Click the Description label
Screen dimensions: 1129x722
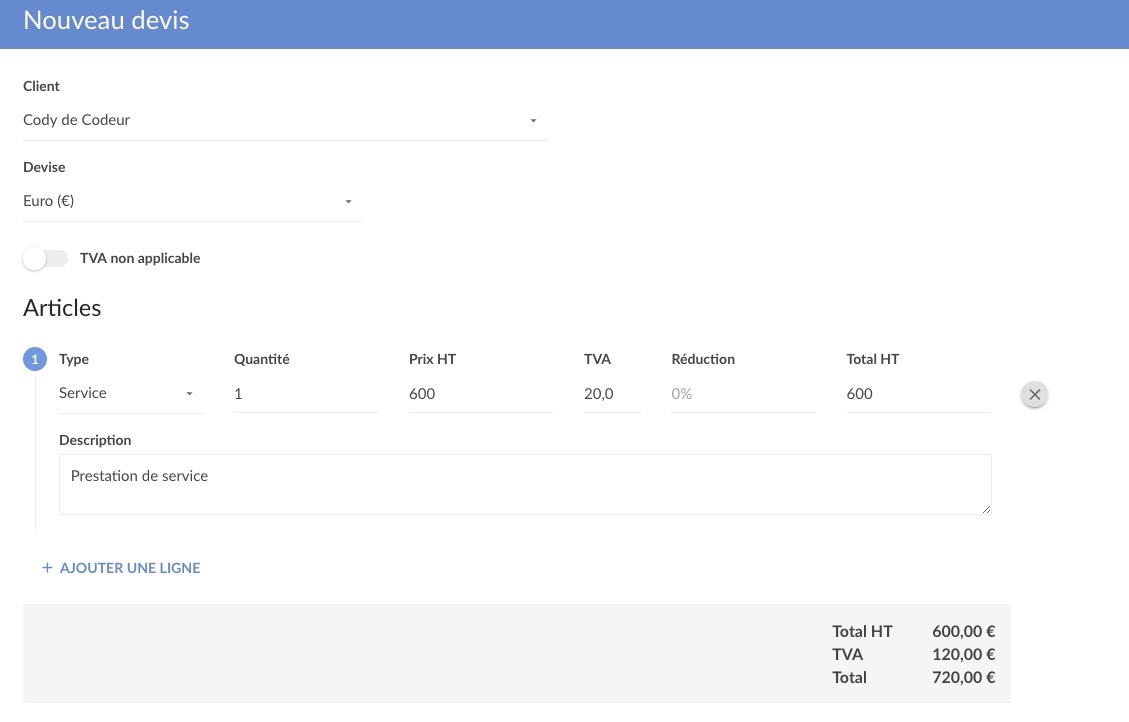tap(95, 440)
